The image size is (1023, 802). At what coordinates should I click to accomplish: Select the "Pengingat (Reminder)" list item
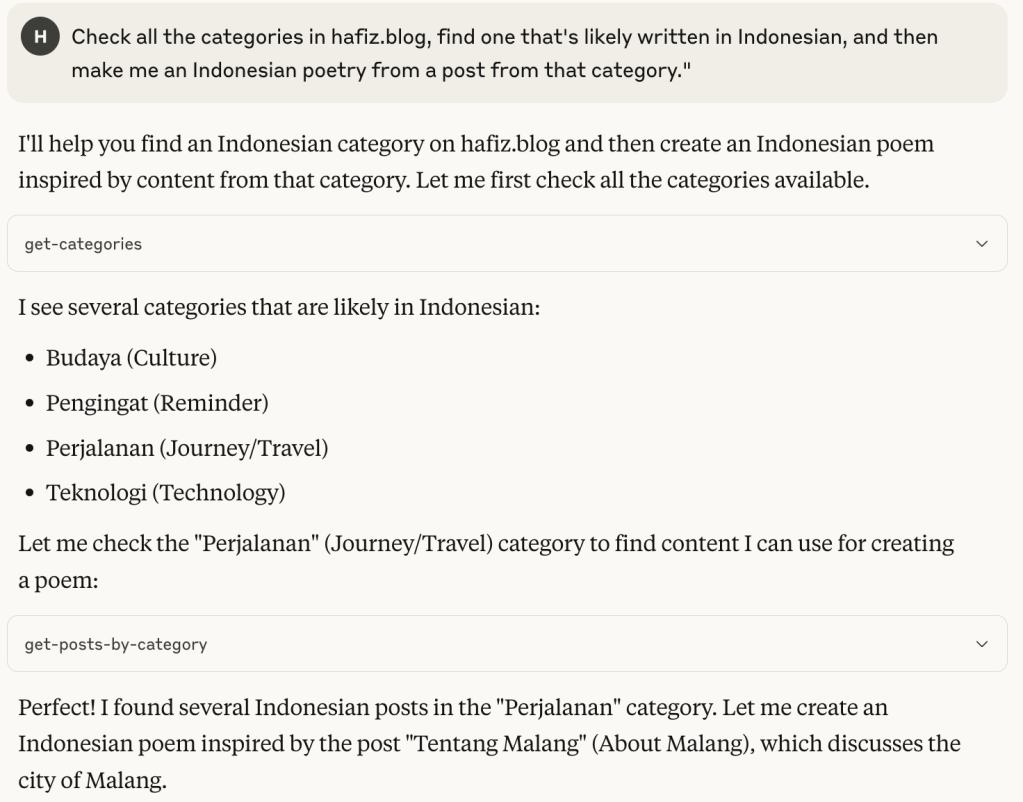157,403
